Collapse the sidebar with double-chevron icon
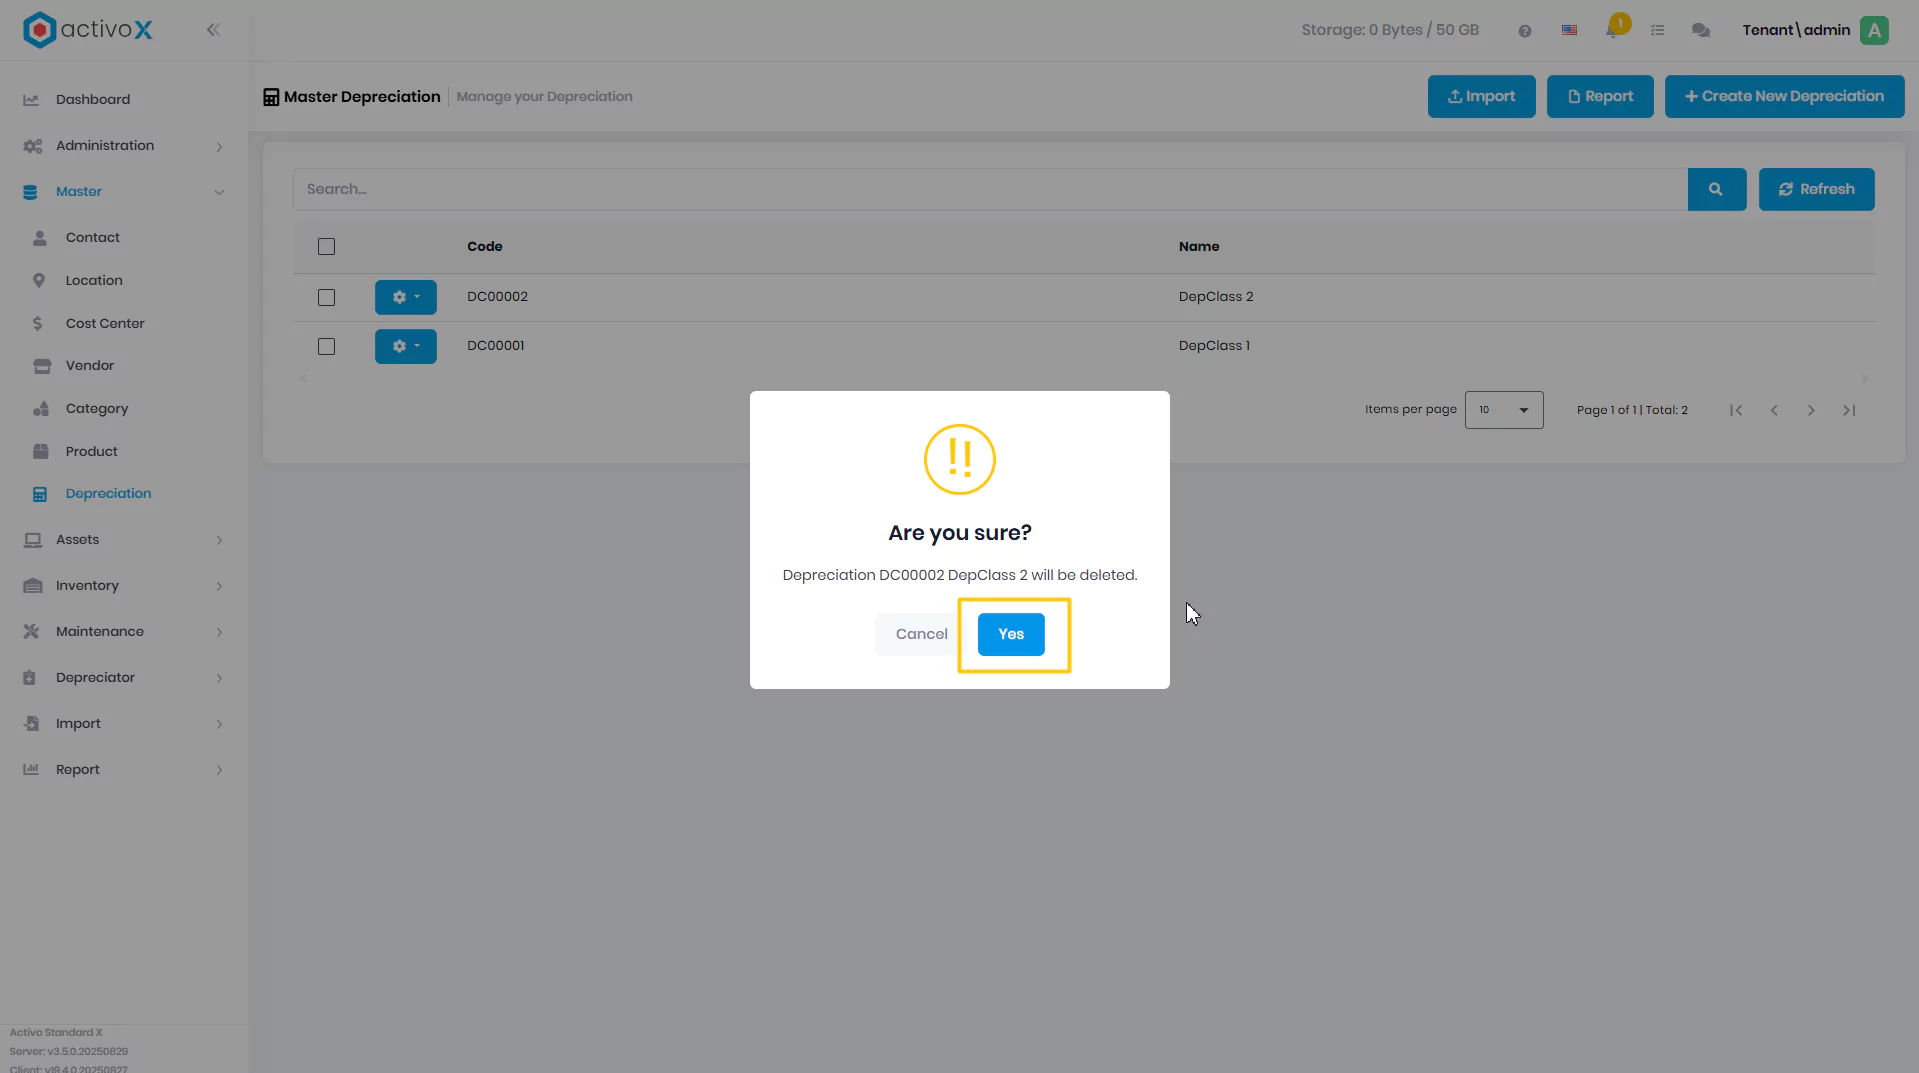 (x=213, y=30)
